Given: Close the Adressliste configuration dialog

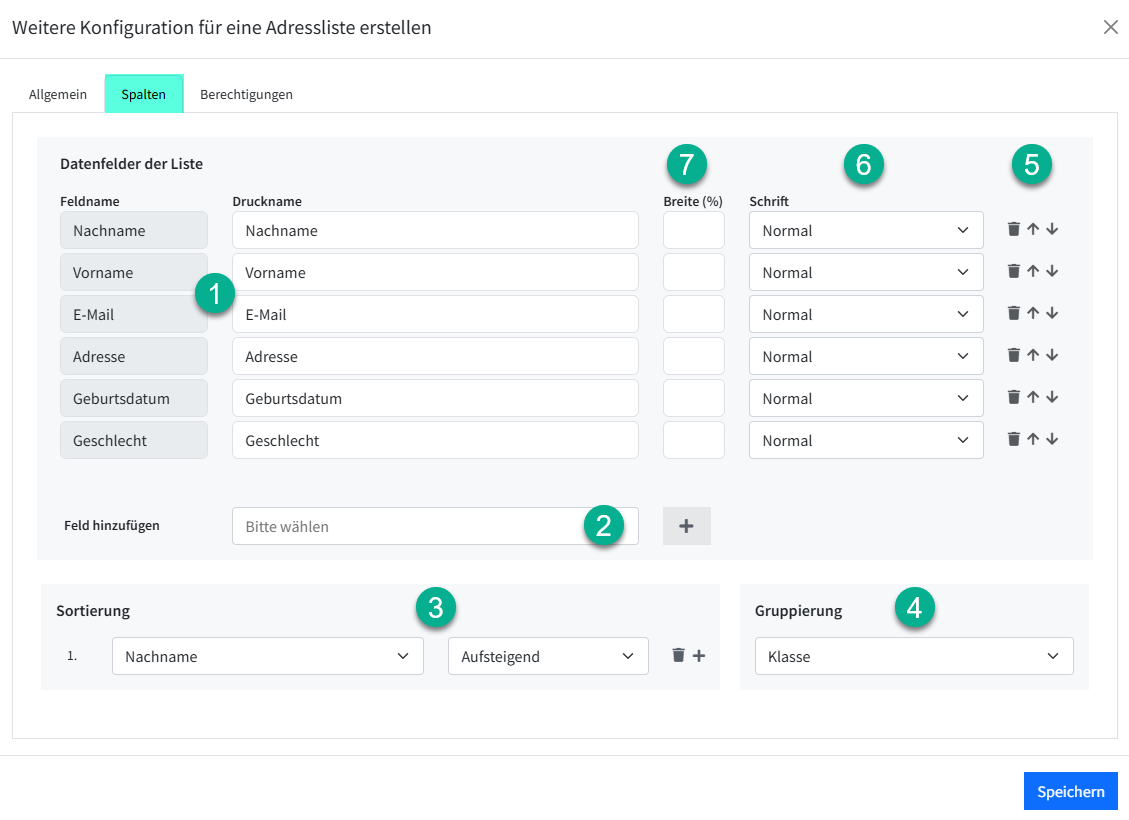Looking at the screenshot, I should coord(1110,28).
